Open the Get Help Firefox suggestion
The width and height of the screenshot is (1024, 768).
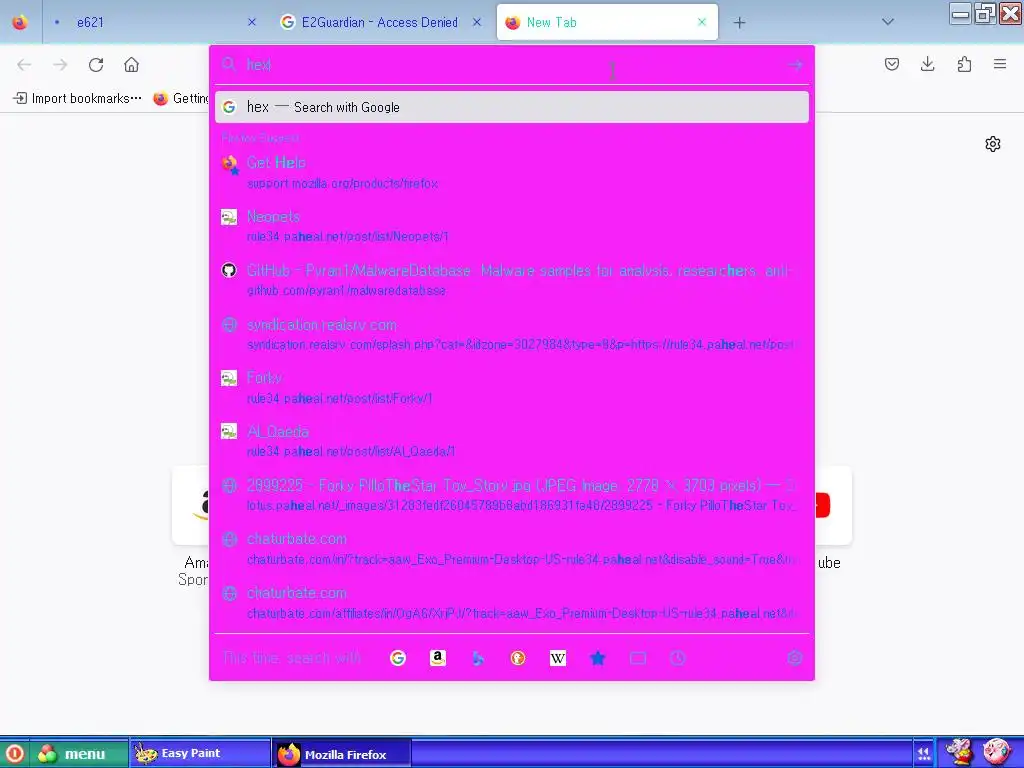512,172
